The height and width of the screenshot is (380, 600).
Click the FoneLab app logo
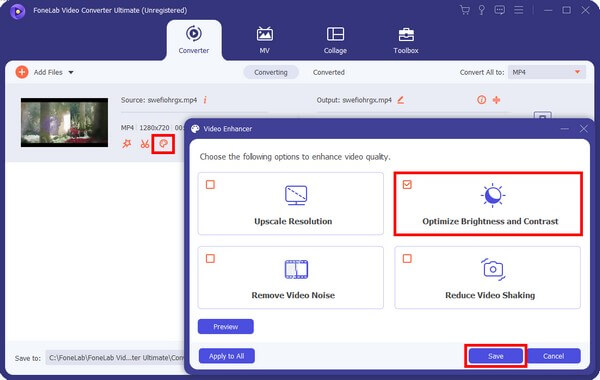[x=18, y=11]
